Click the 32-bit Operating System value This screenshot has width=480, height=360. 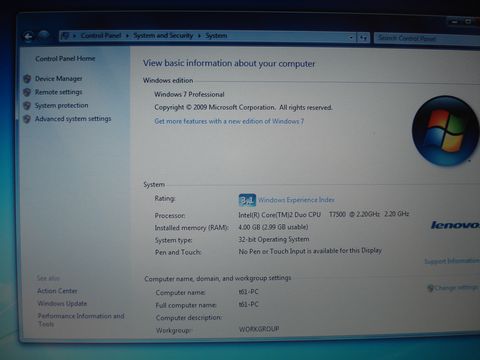[274, 239]
